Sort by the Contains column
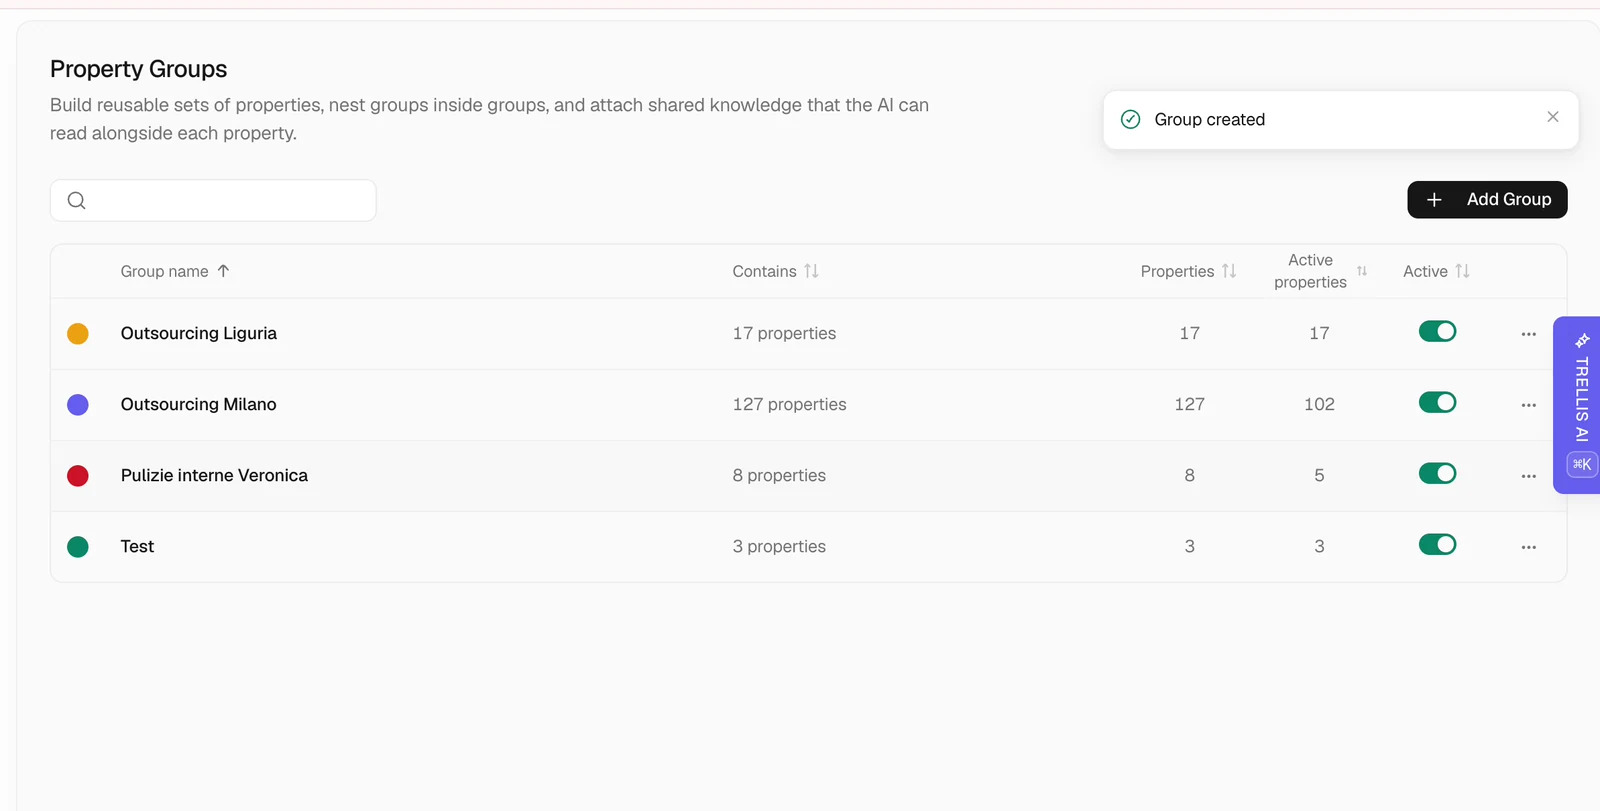This screenshot has height=811, width=1600. click(x=811, y=271)
